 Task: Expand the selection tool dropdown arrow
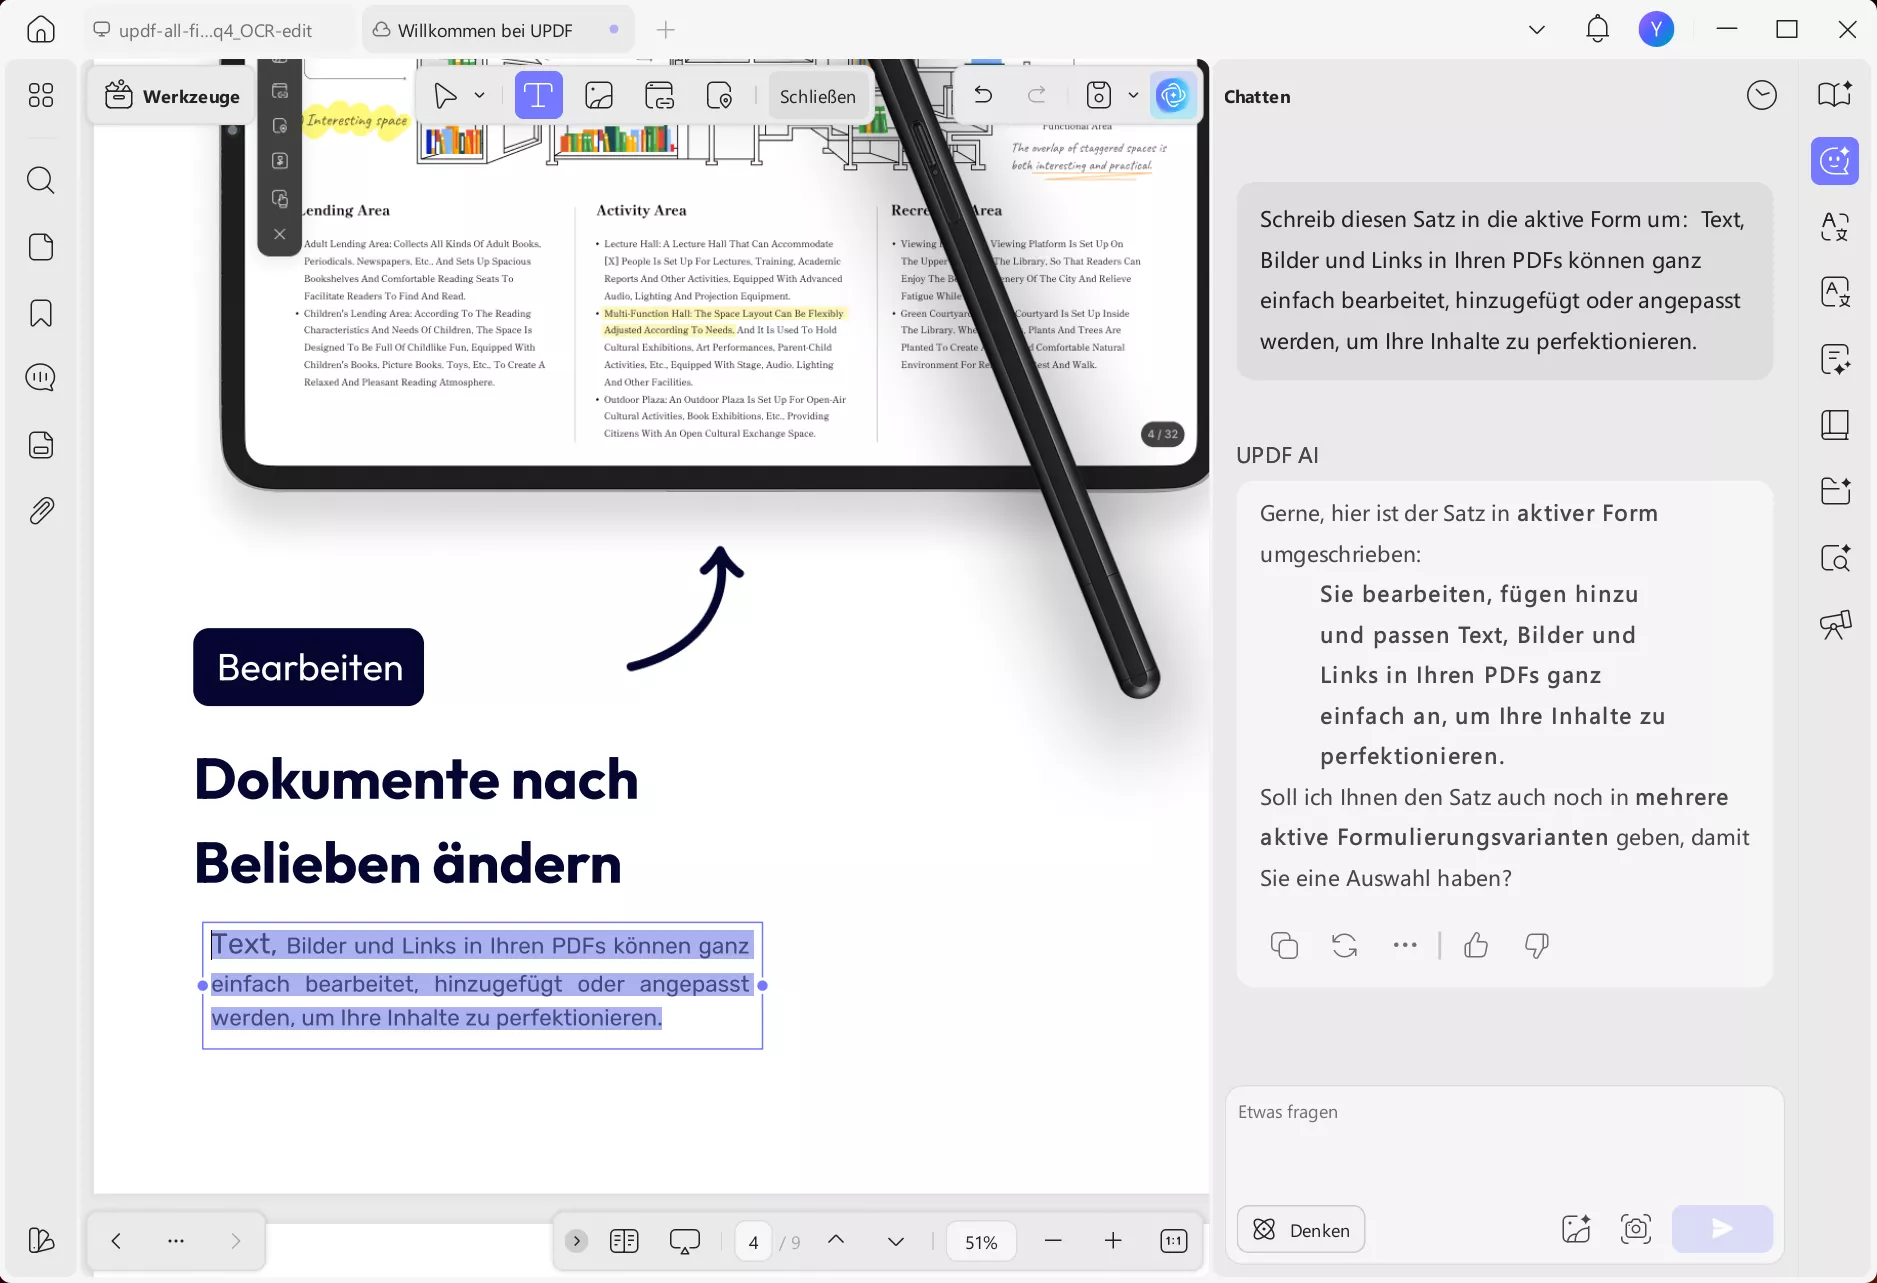pos(481,95)
